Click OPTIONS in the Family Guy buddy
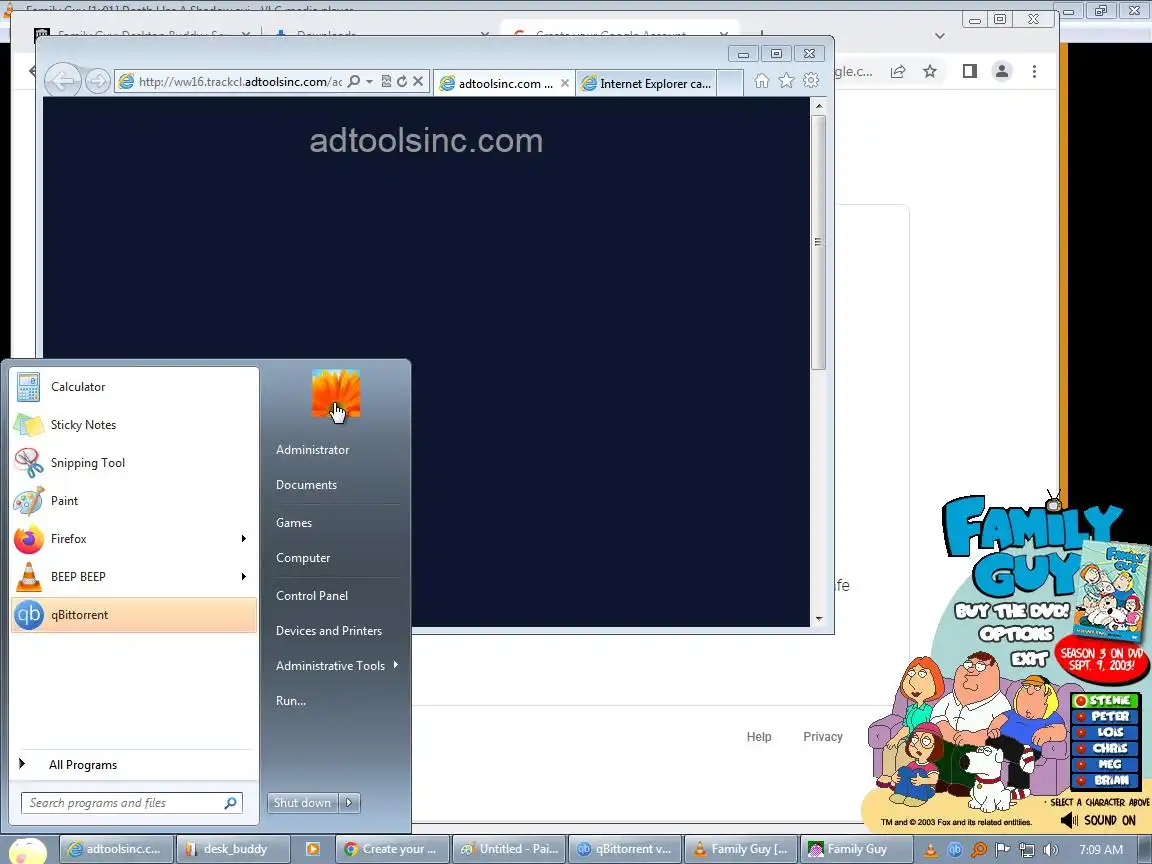 (1016, 634)
